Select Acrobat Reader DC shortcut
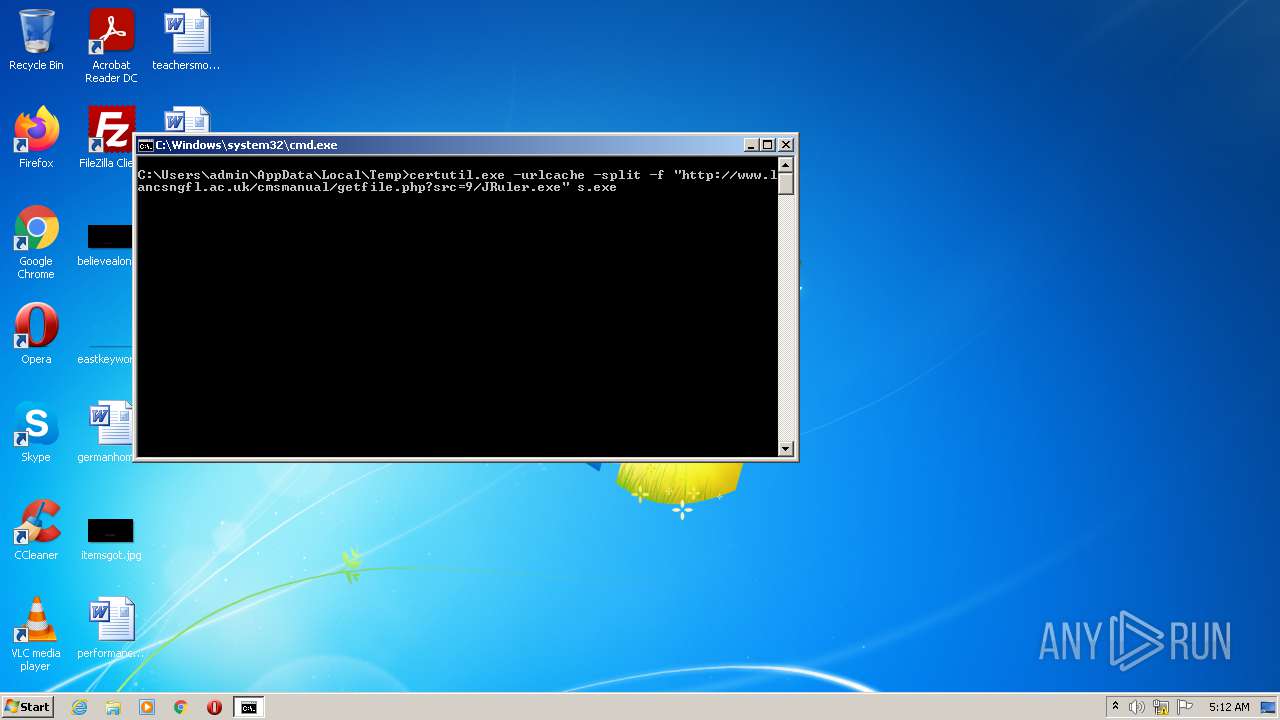This screenshot has height=720, width=1280. coord(111,46)
